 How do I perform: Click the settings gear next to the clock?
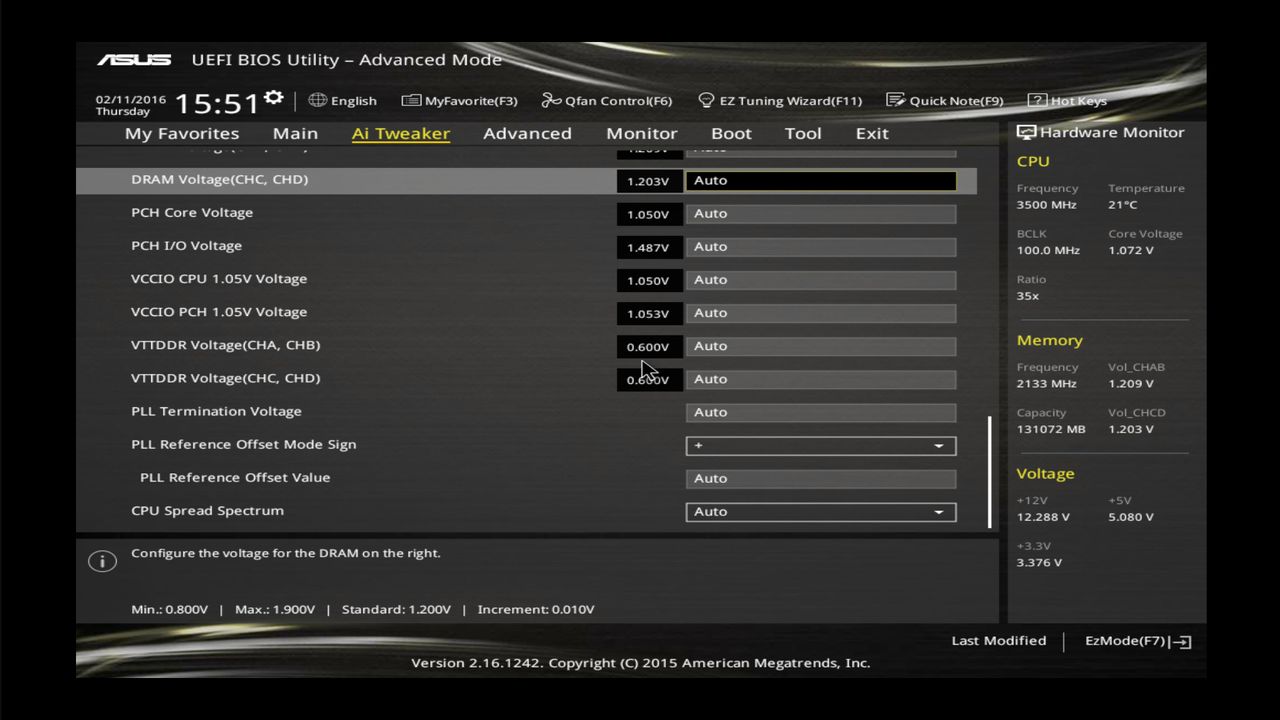pos(274,98)
